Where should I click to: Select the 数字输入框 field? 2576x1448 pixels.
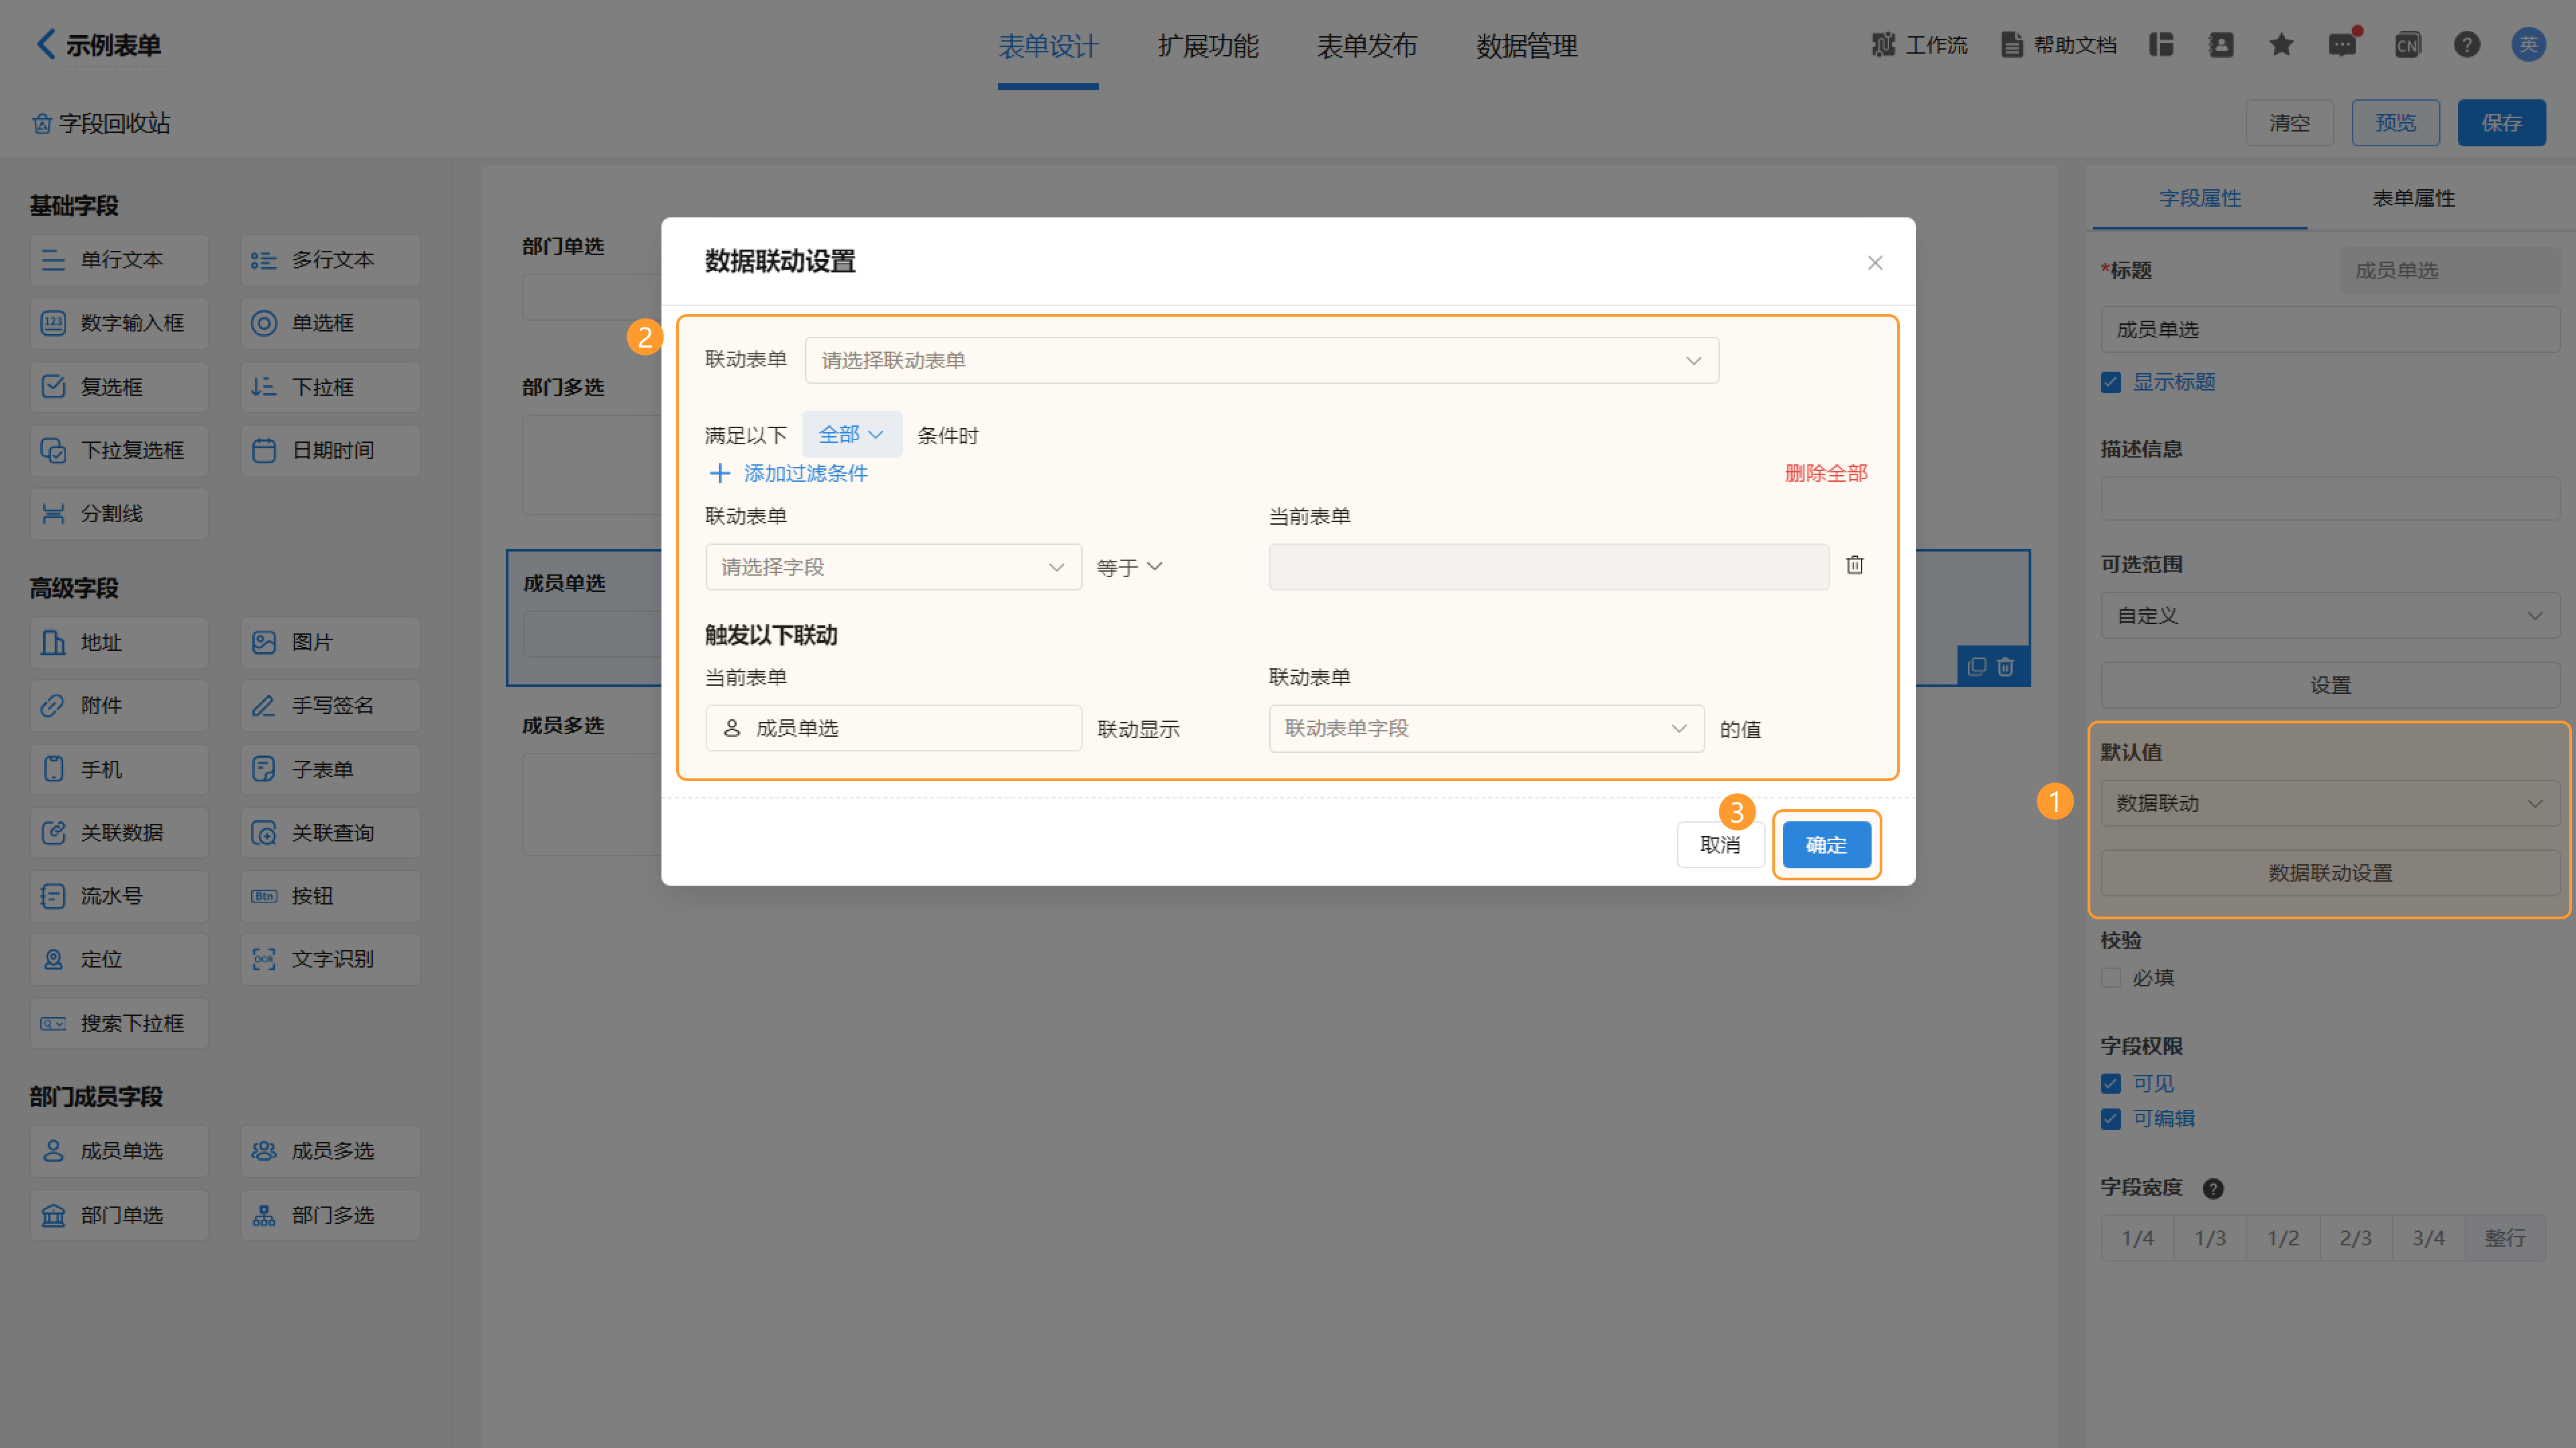[119, 323]
